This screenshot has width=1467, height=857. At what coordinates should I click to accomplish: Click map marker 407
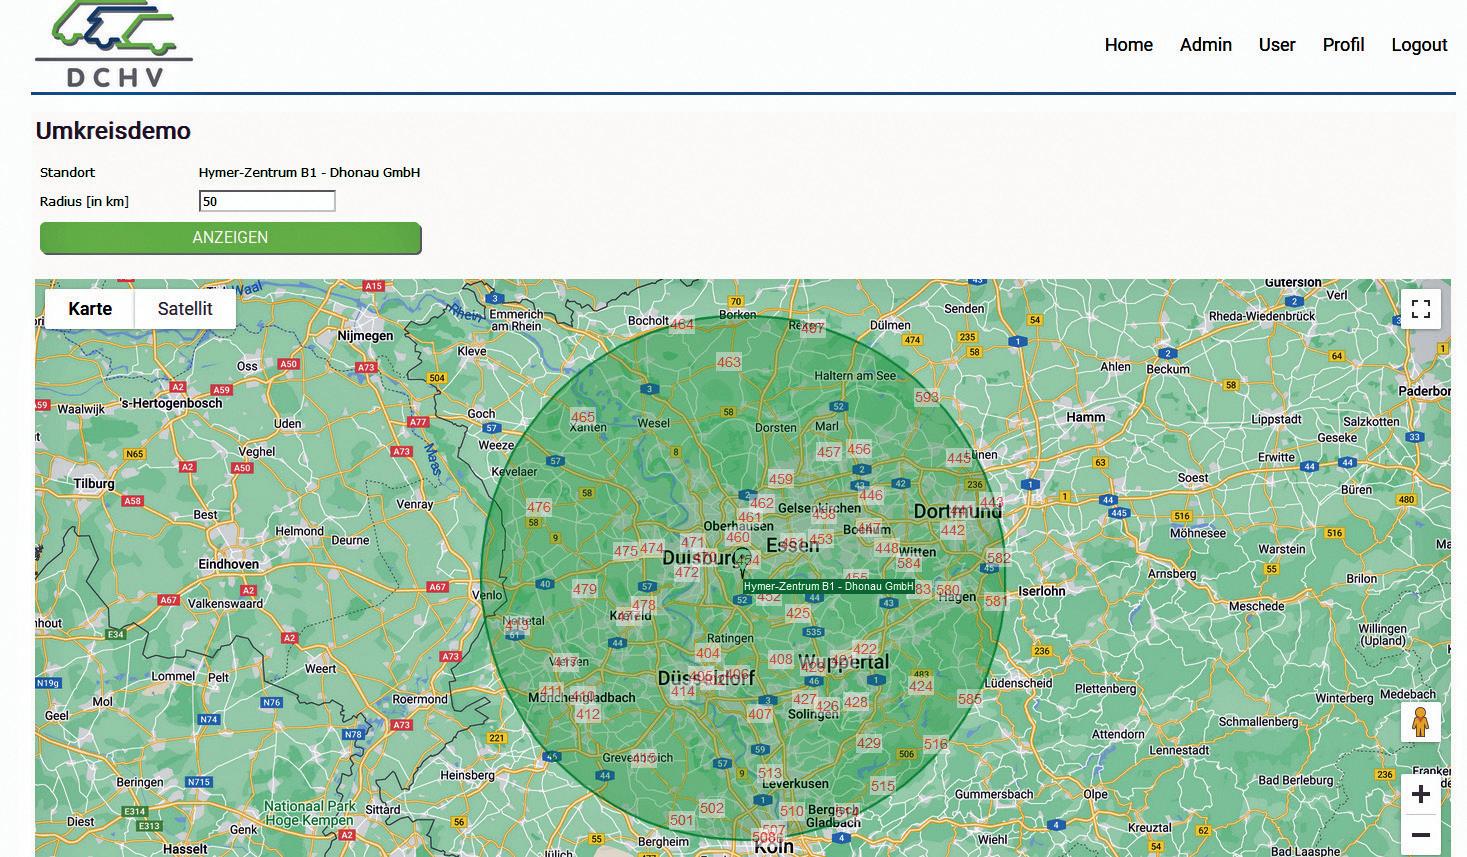point(760,714)
